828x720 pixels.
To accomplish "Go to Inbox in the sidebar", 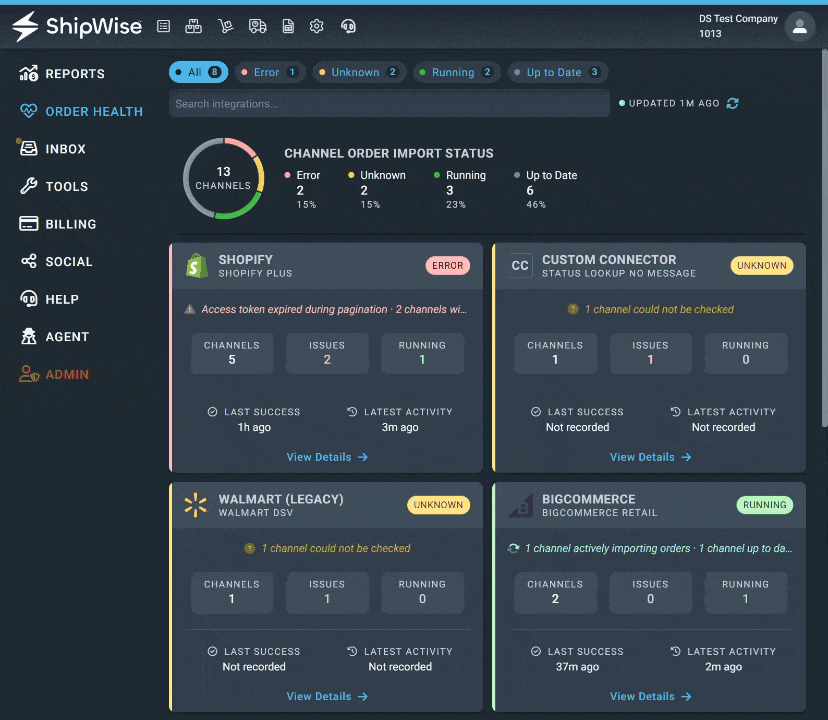I will pos(52,148).
